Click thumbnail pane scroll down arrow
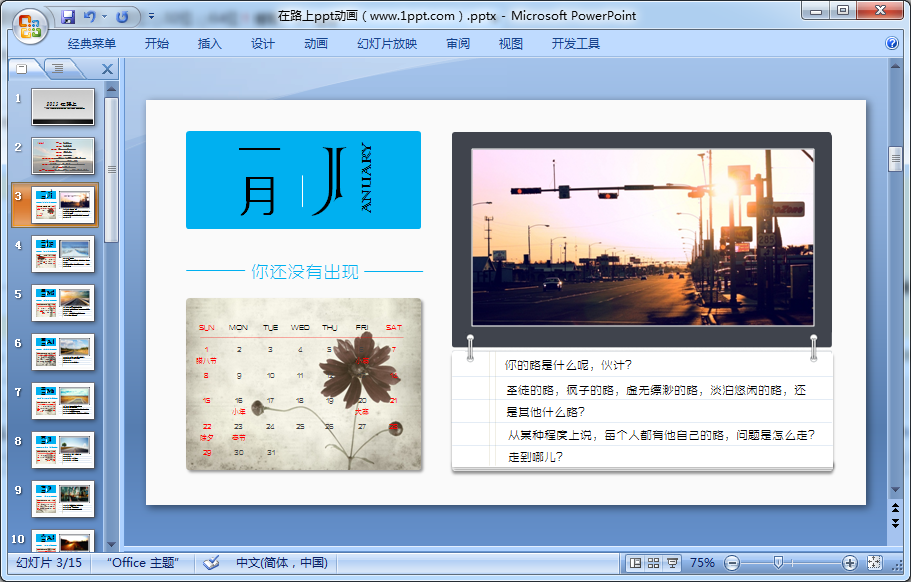The image size is (911, 582). (x=112, y=545)
